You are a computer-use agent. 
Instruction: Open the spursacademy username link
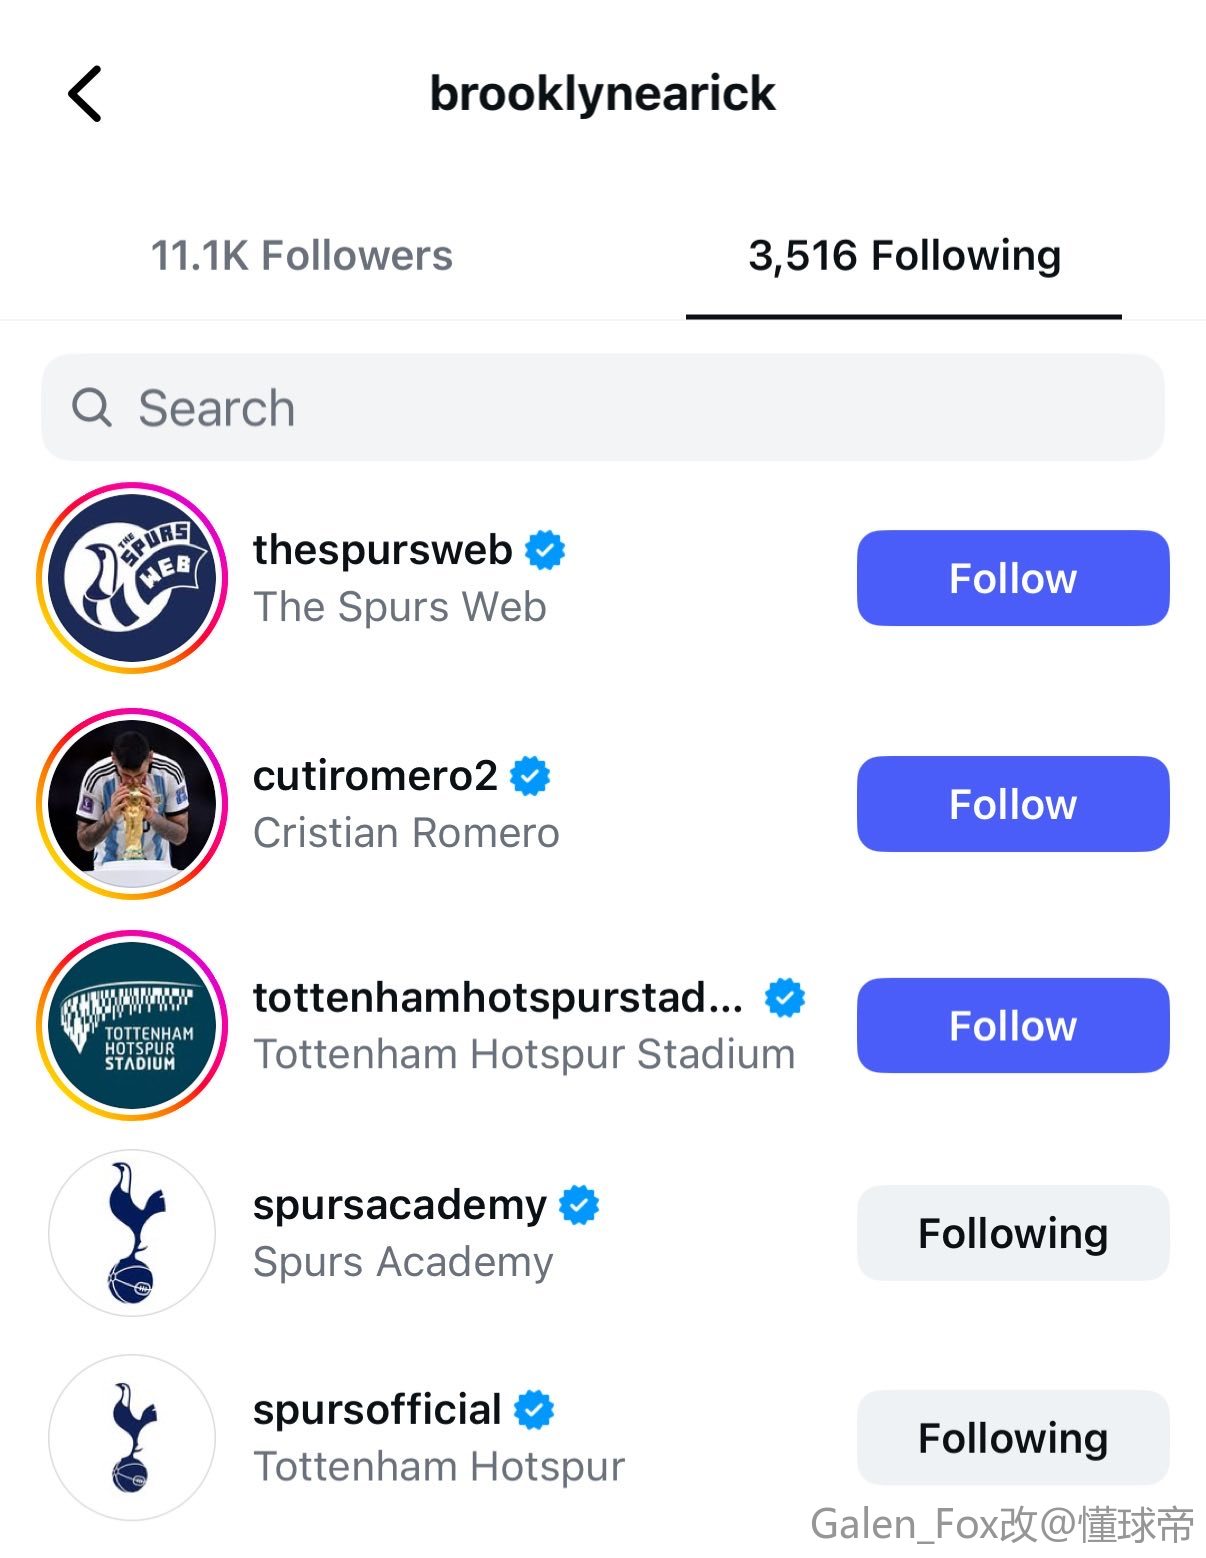(x=399, y=1205)
